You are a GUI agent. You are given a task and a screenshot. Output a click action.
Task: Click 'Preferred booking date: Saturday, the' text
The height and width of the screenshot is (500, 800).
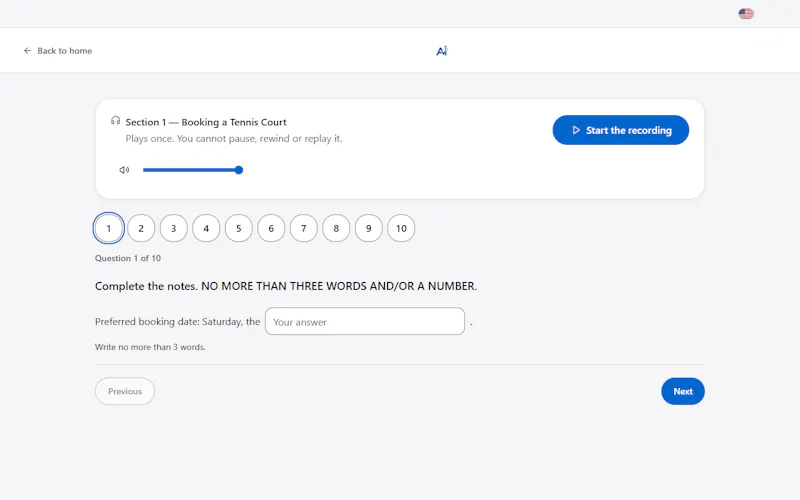[x=178, y=321]
